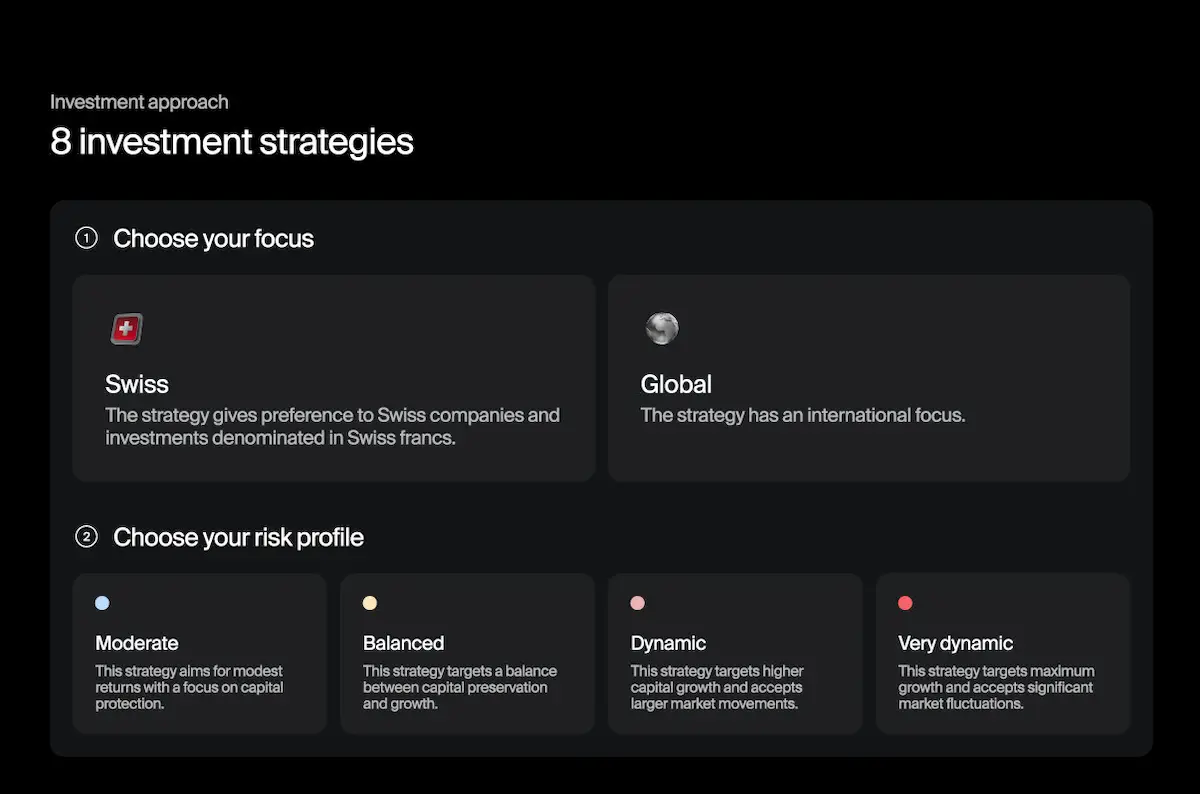Select the Global focus card title
This screenshot has width=1200, height=794.
676,384
